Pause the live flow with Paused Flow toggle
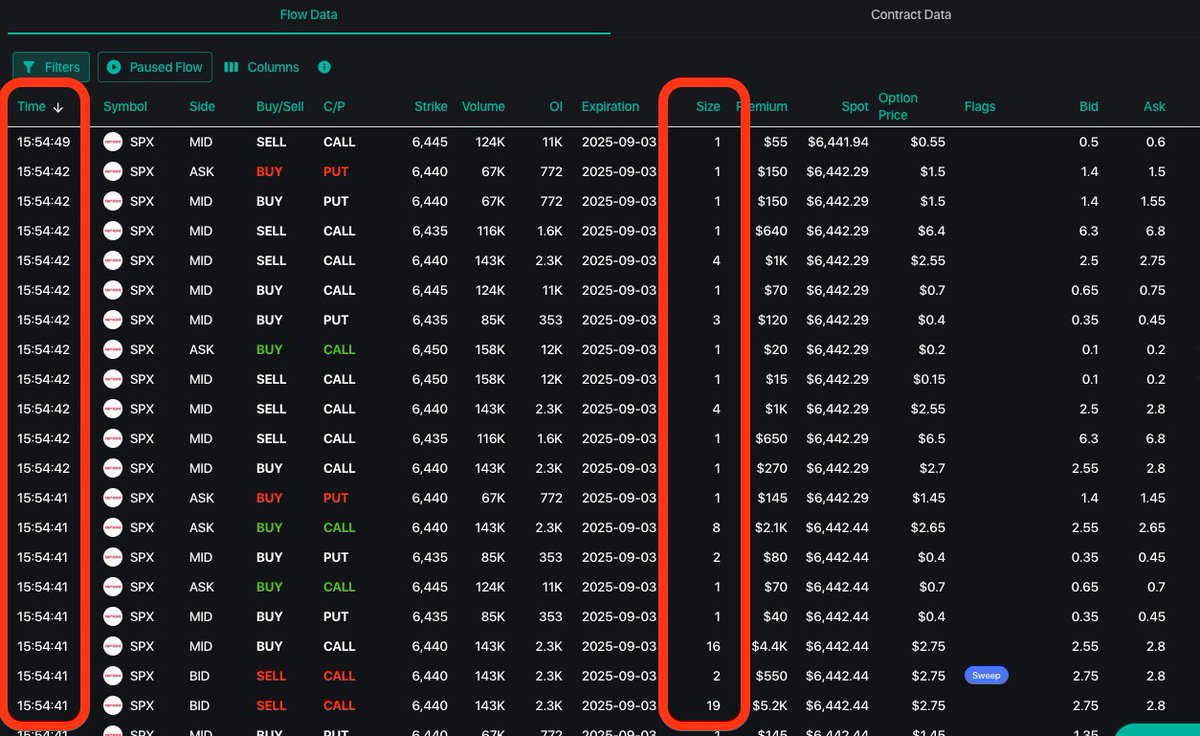 click(x=154, y=67)
